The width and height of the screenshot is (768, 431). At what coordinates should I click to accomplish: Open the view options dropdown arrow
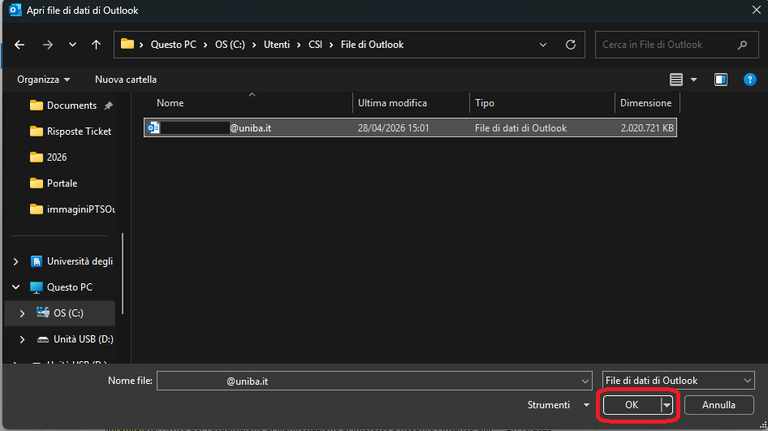click(x=694, y=79)
